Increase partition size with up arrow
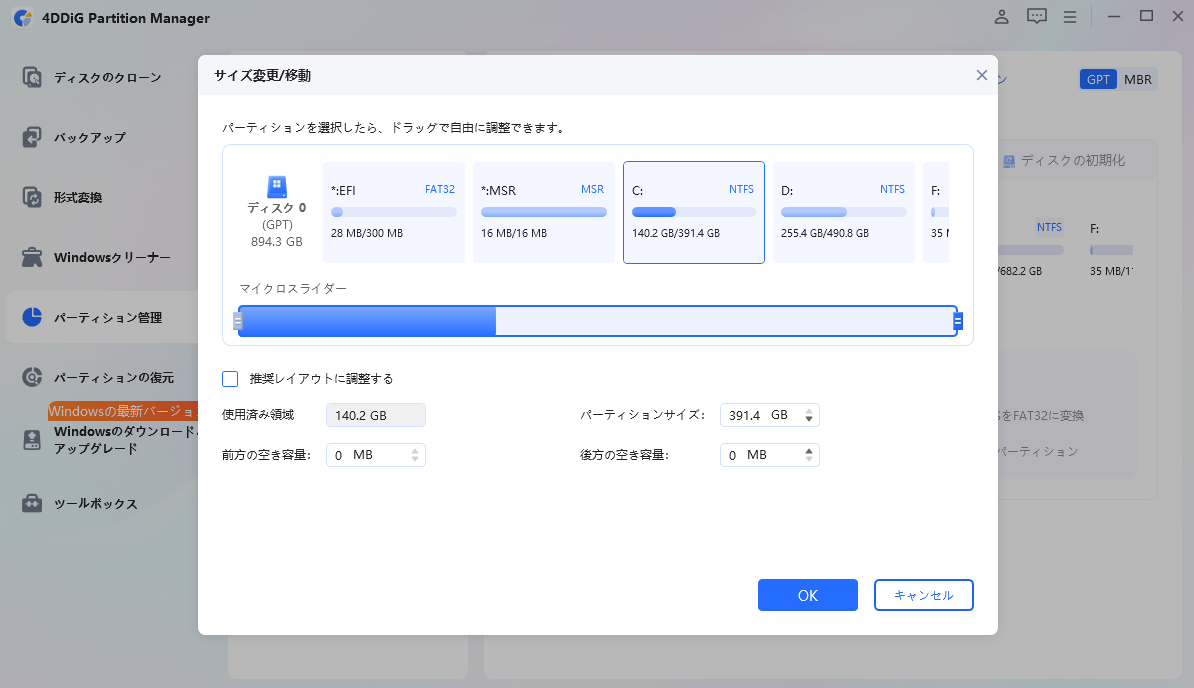Image resolution: width=1194 pixels, height=688 pixels. pyautogui.click(x=809, y=411)
